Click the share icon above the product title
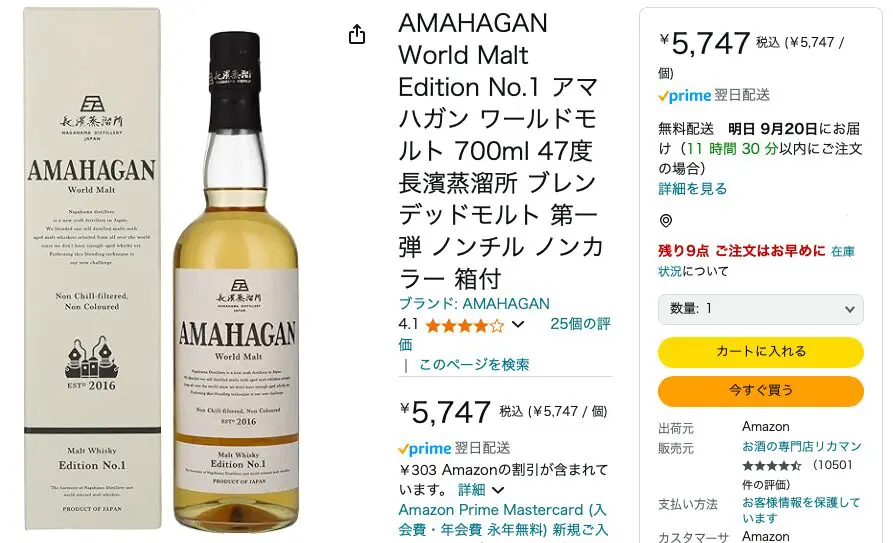 357,34
